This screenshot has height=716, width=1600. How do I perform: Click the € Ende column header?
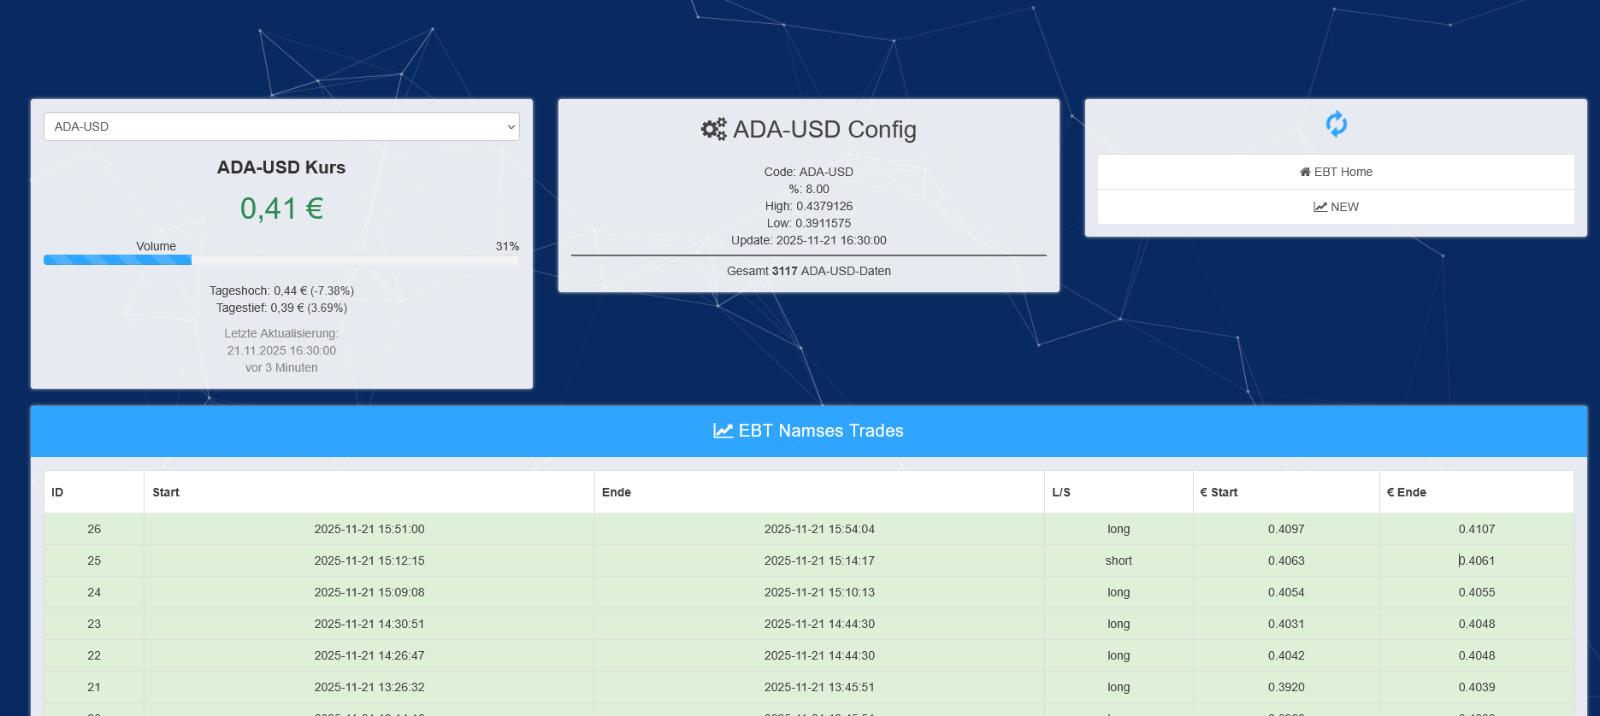click(x=1406, y=492)
